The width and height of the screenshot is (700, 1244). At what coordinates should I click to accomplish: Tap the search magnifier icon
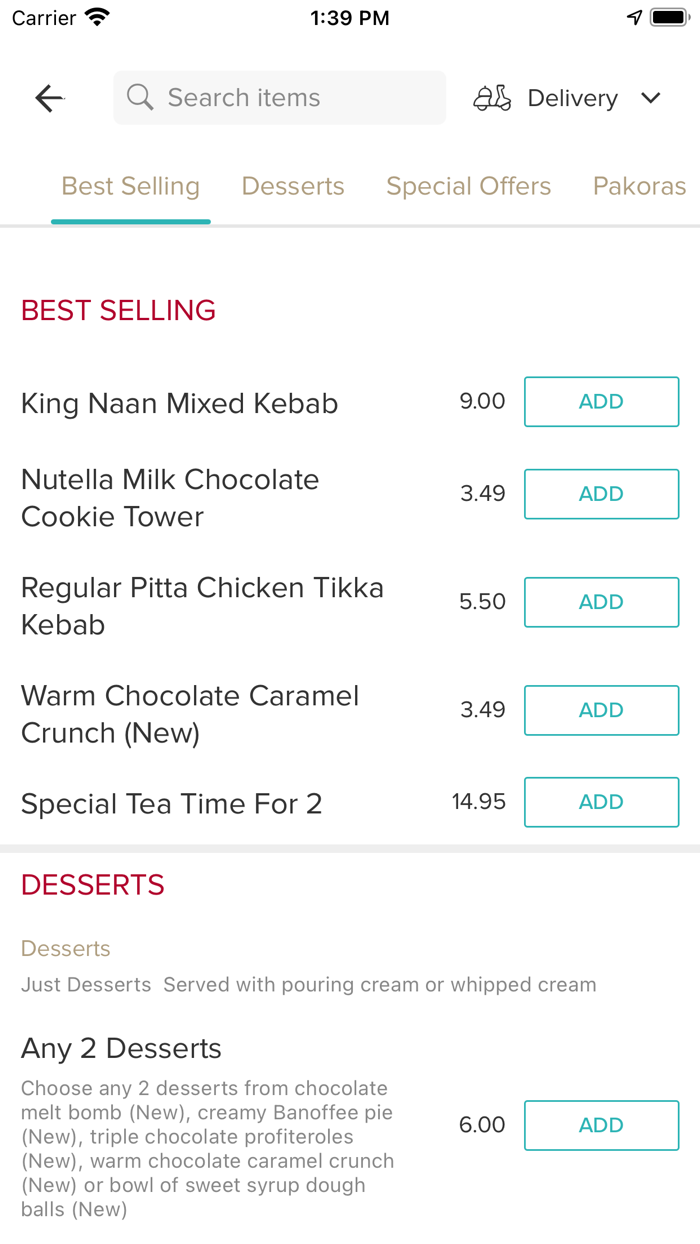click(141, 98)
